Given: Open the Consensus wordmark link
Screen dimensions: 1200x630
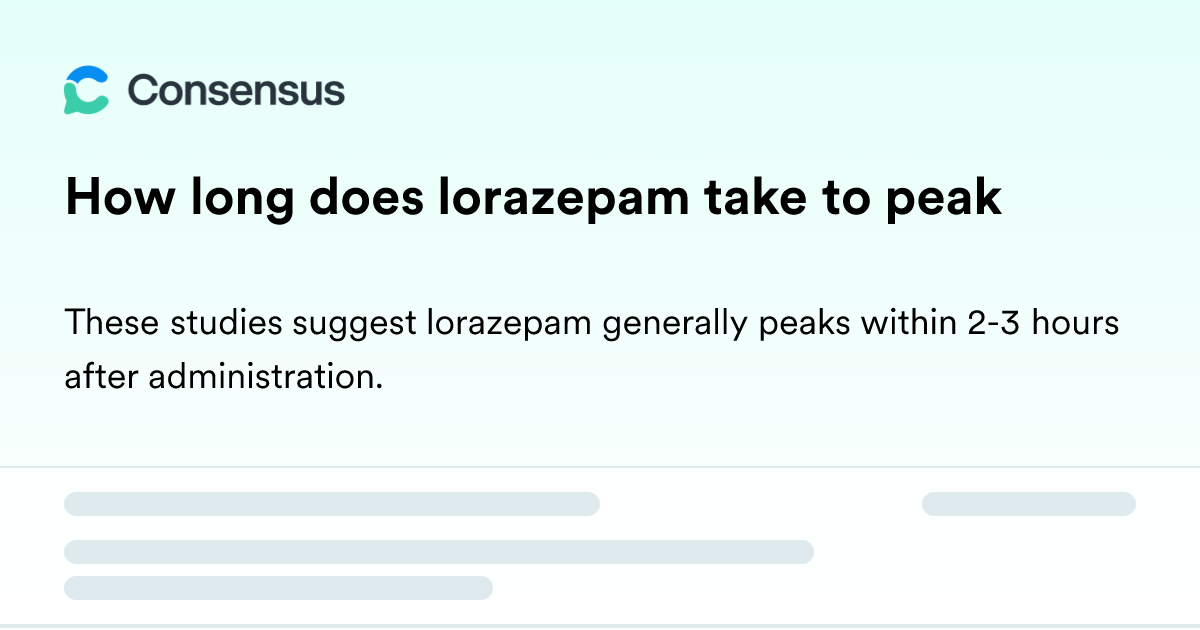Looking at the screenshot, I should click(x=236, y=91).
